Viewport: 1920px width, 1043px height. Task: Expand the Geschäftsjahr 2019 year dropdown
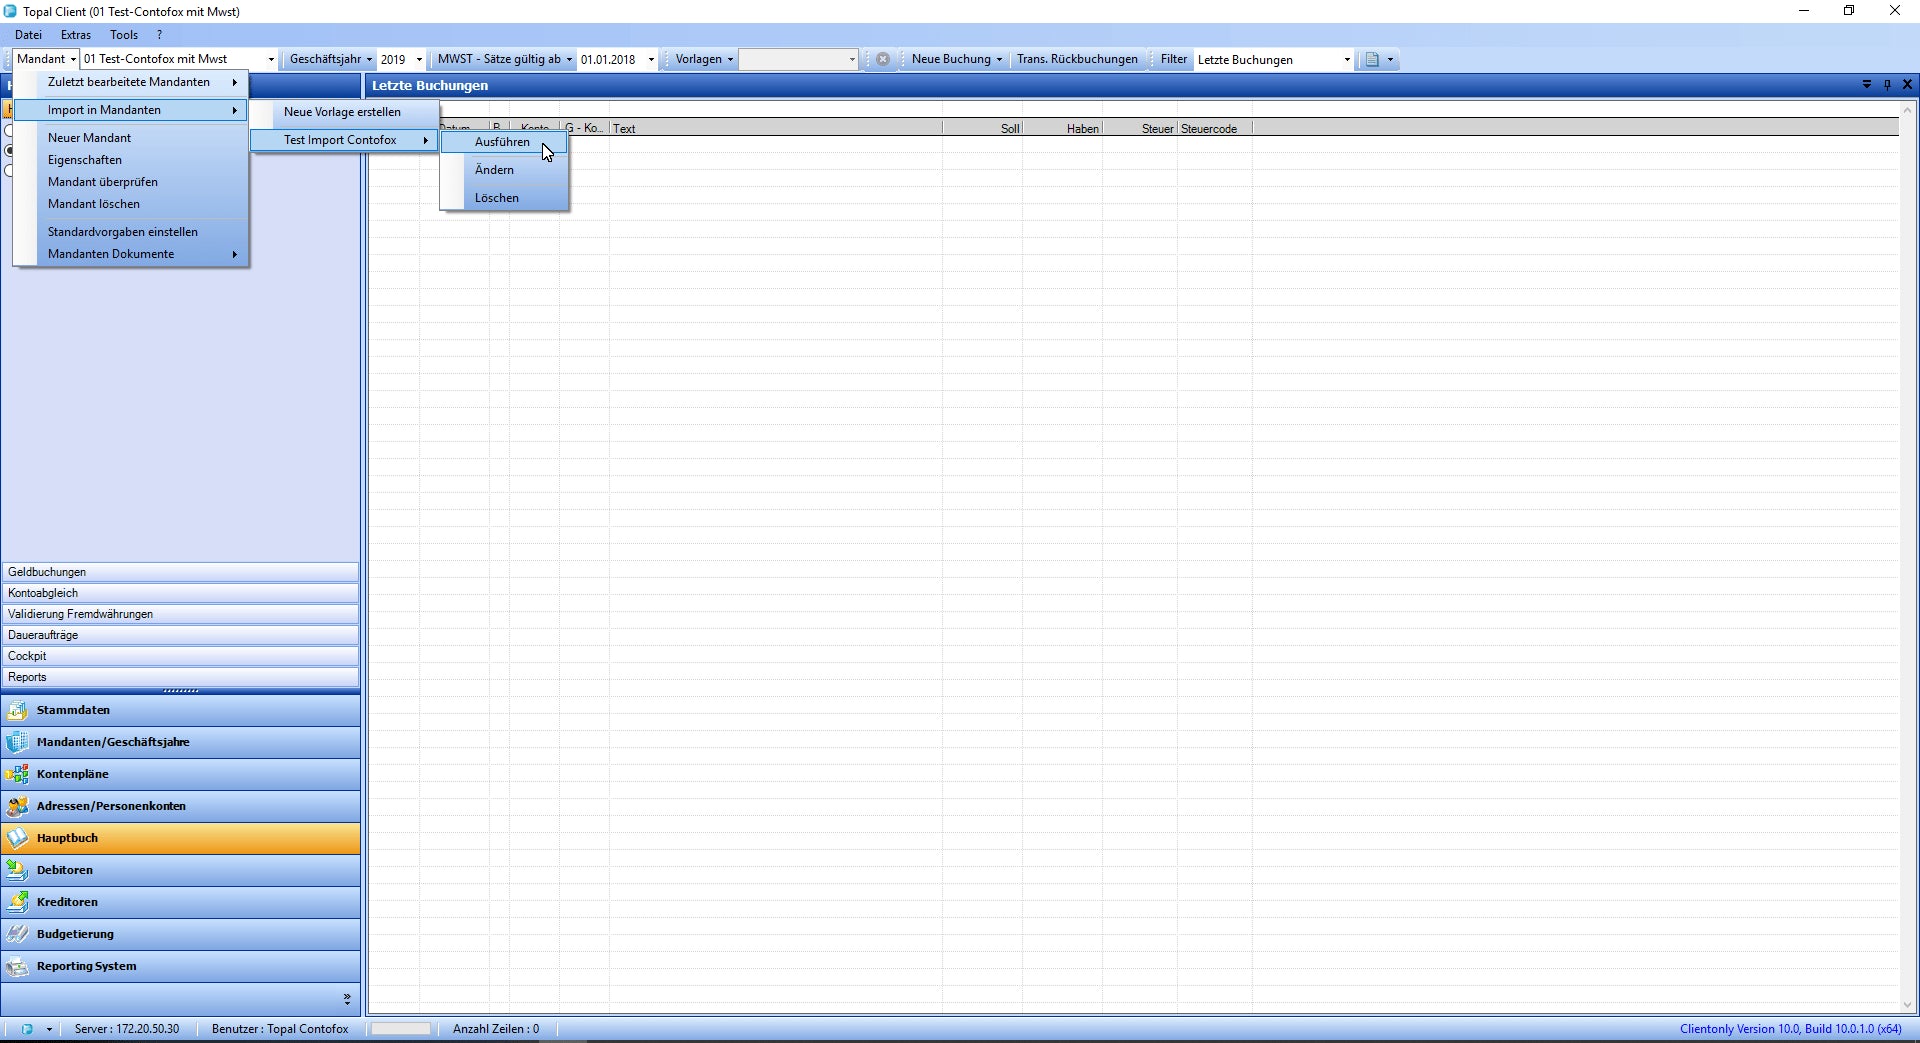pyautogui.click(x=419, y=60)
